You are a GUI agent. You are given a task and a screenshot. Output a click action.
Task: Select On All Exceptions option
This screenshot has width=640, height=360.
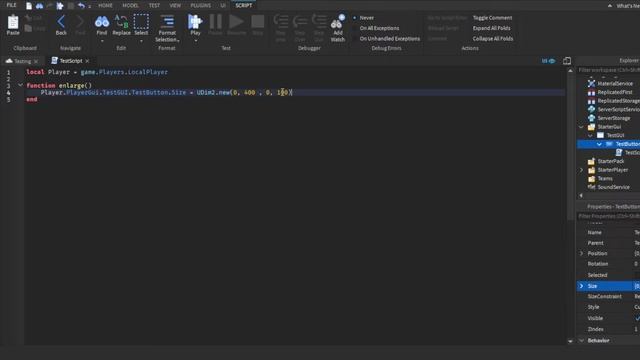click(379, 28)
